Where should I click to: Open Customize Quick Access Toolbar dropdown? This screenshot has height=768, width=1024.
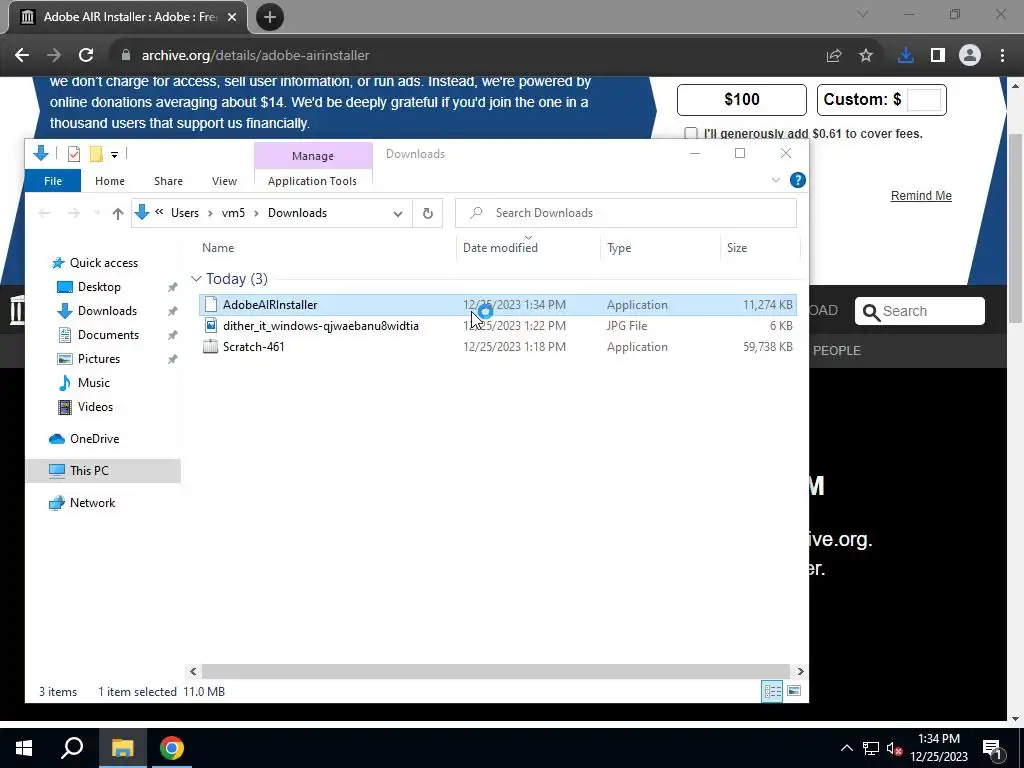(114, 155)
